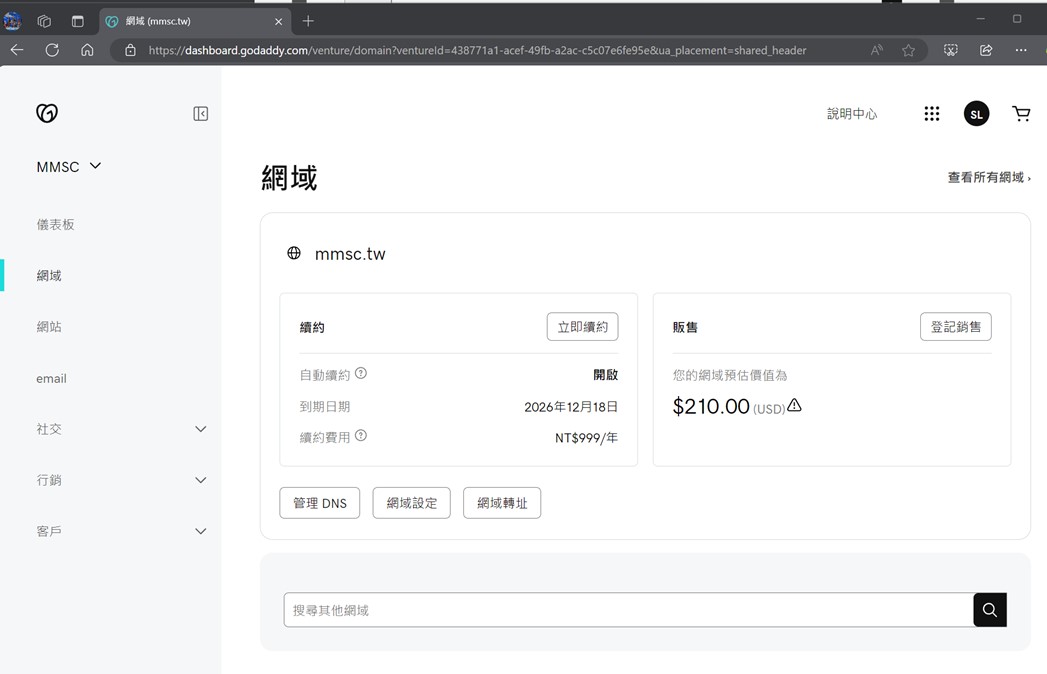The width and height of the screenshot is (1047, 674).
Task: Open 網站 in the sidebar
Action: pos(49,327)
